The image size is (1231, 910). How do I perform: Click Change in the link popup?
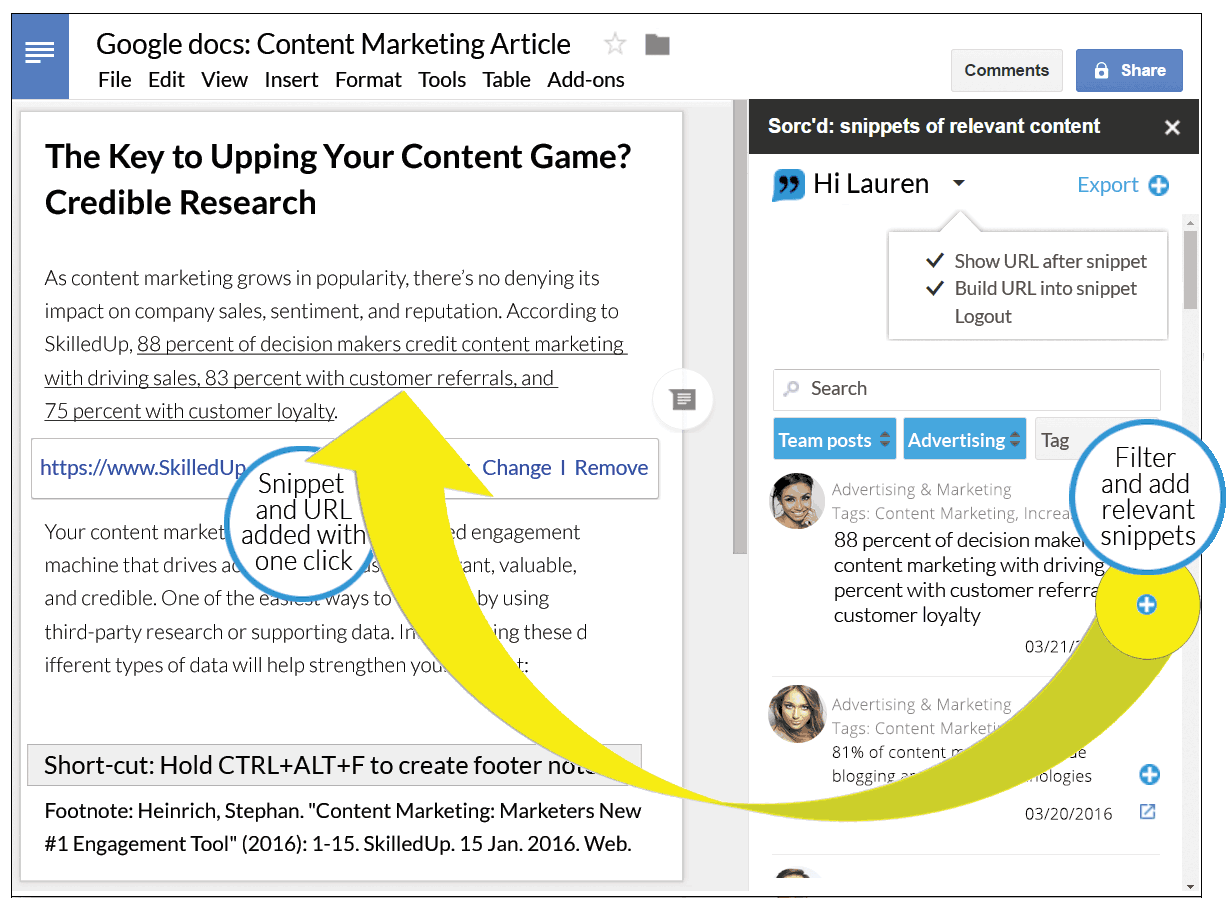coord(516,468)
